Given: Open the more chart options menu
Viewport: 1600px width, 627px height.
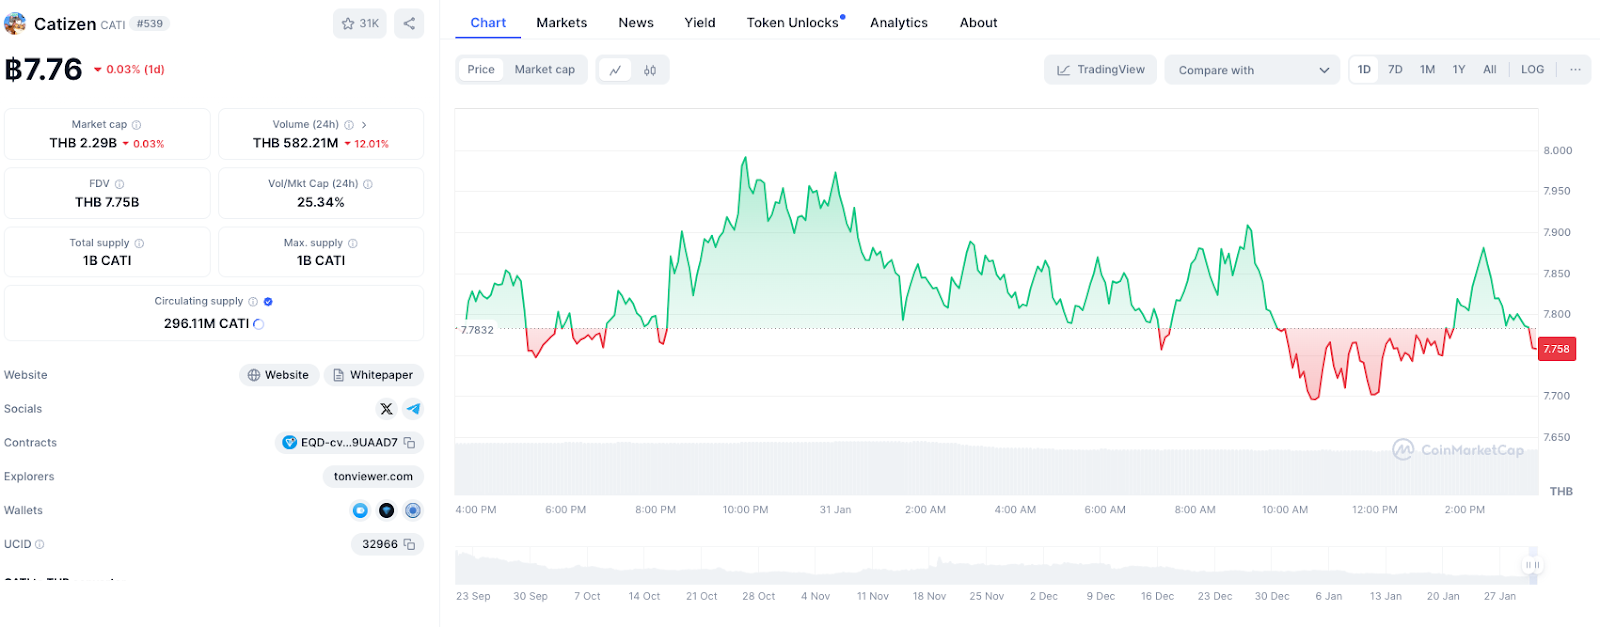Looking at the screenshot, I should tap(1575, 70).
